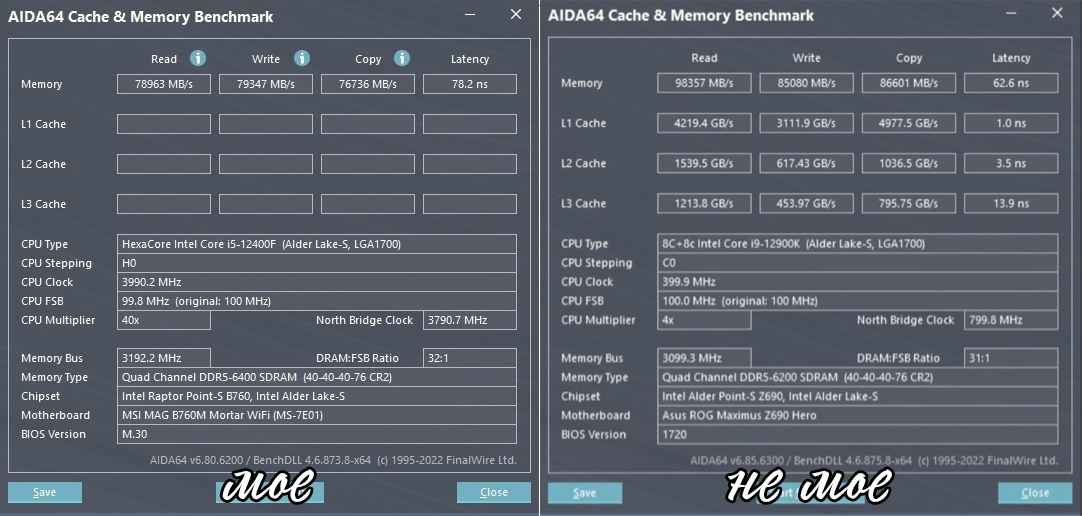Select memory copy value 86601 MB/s
The width and height of the screenshot is (1082, 516).
pos(909,83)
